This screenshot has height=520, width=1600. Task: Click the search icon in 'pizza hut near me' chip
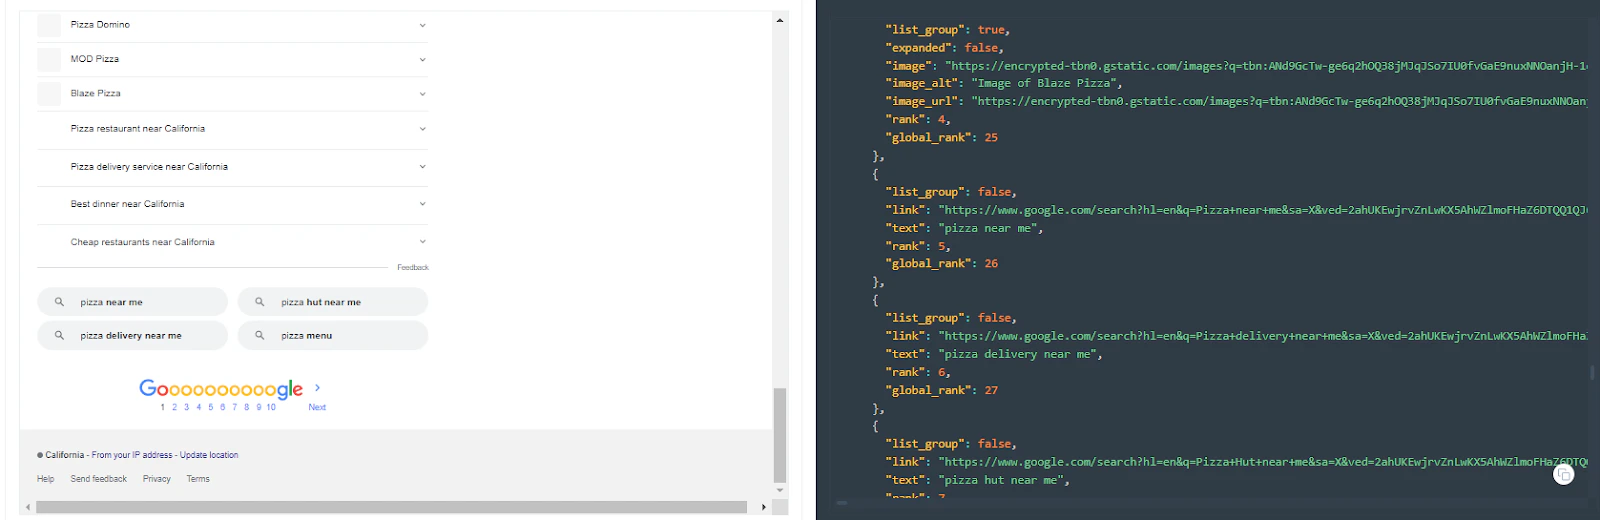(260, 302)
